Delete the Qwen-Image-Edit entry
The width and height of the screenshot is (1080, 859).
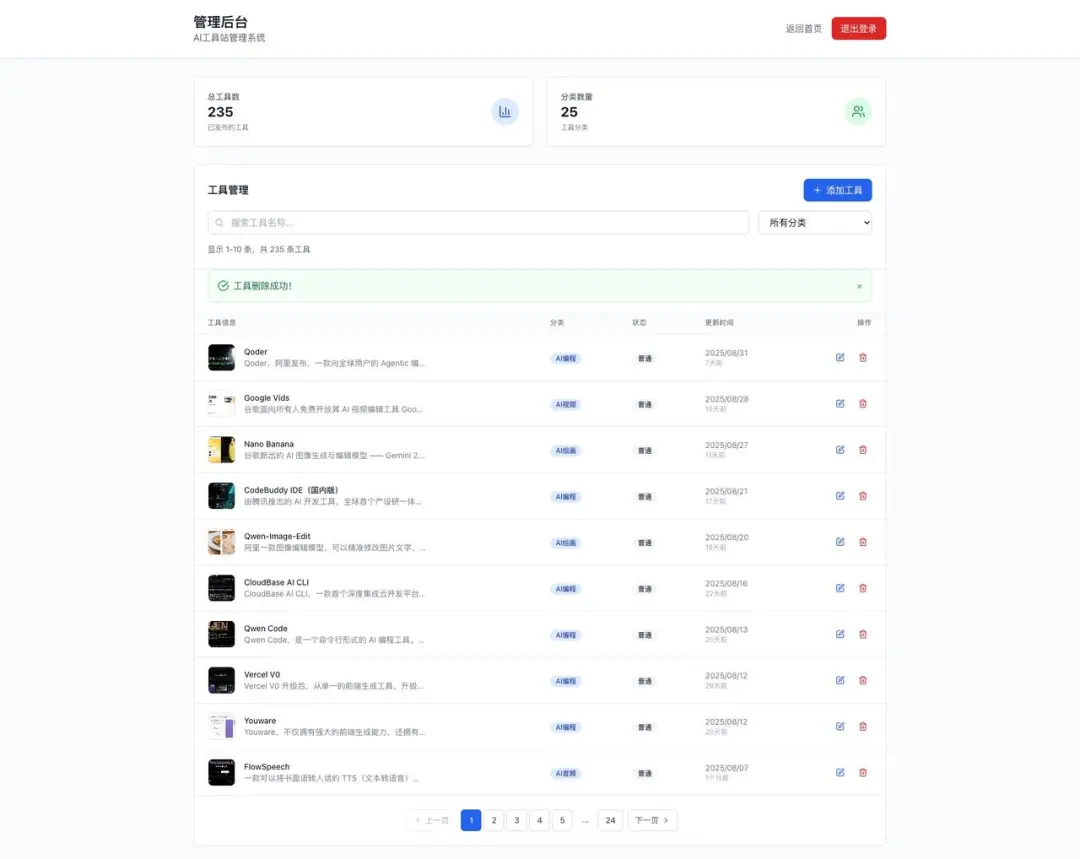click(862, 542)
